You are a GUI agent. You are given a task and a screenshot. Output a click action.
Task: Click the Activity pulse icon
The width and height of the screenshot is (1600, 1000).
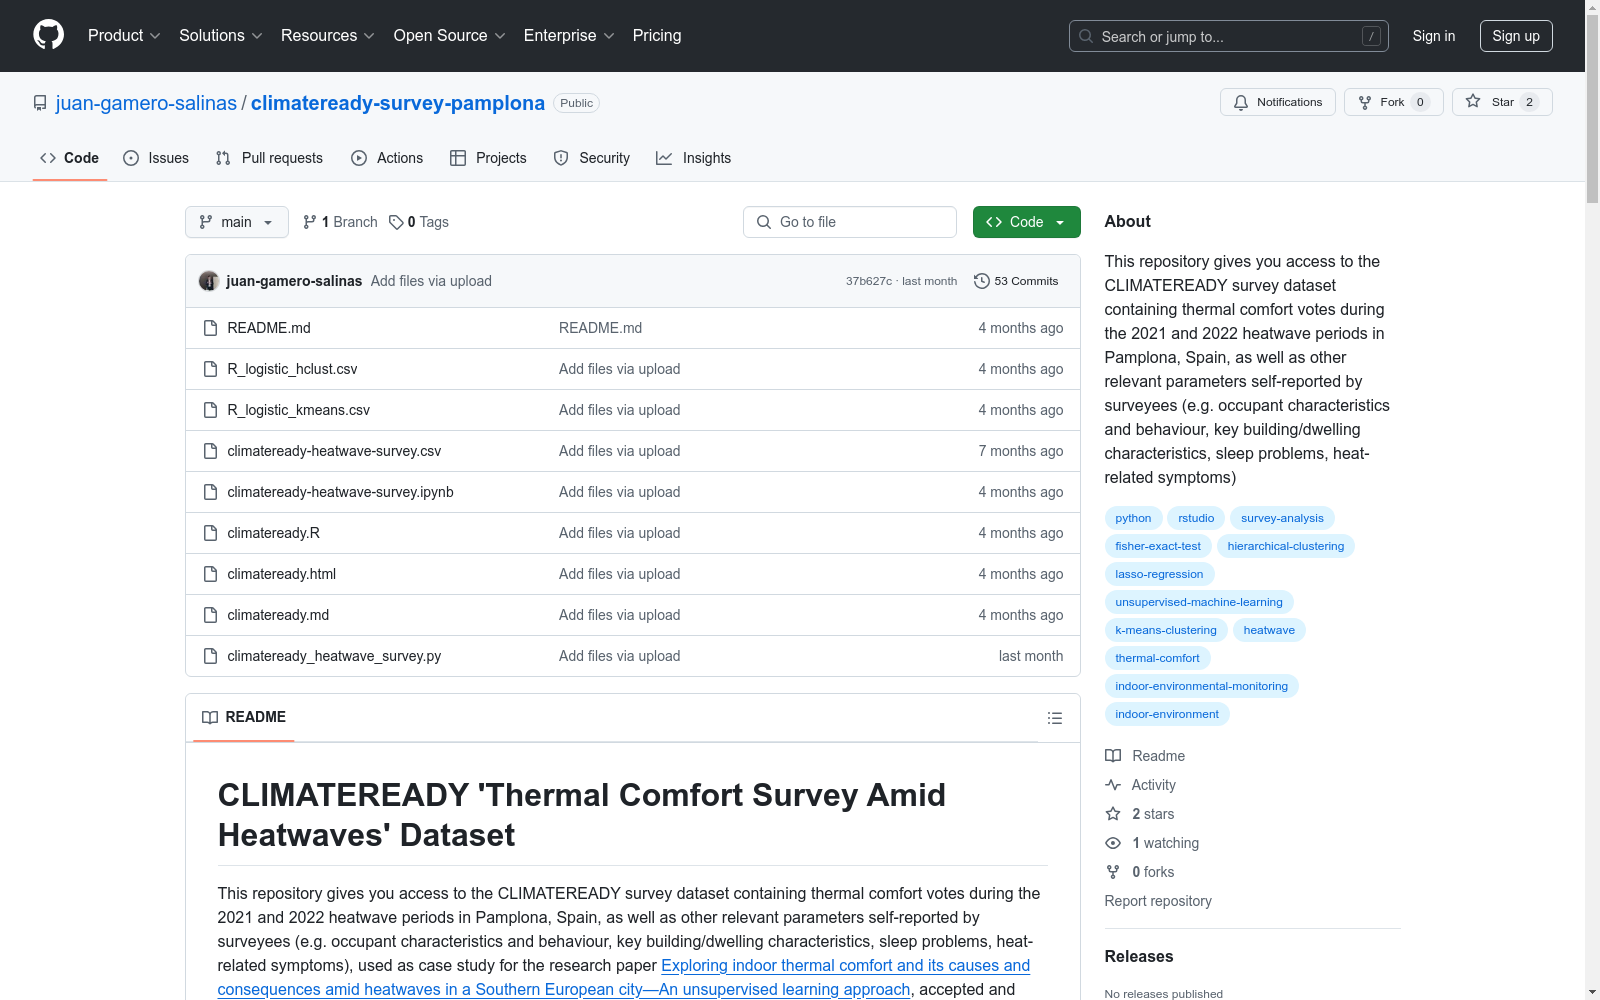[1113, 785]
